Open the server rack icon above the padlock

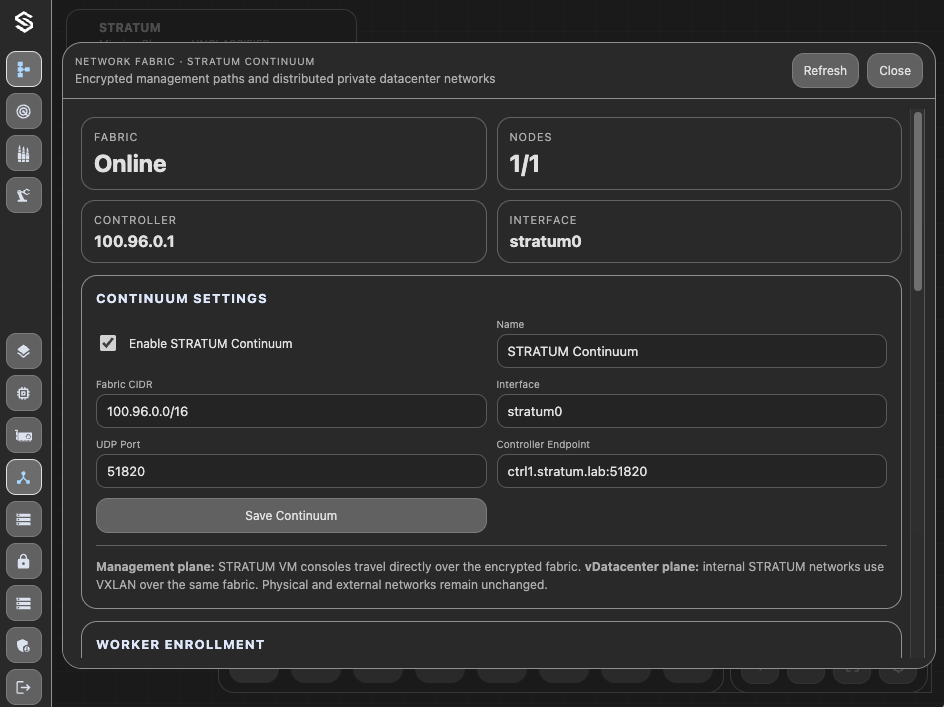[x=23, y=519]
